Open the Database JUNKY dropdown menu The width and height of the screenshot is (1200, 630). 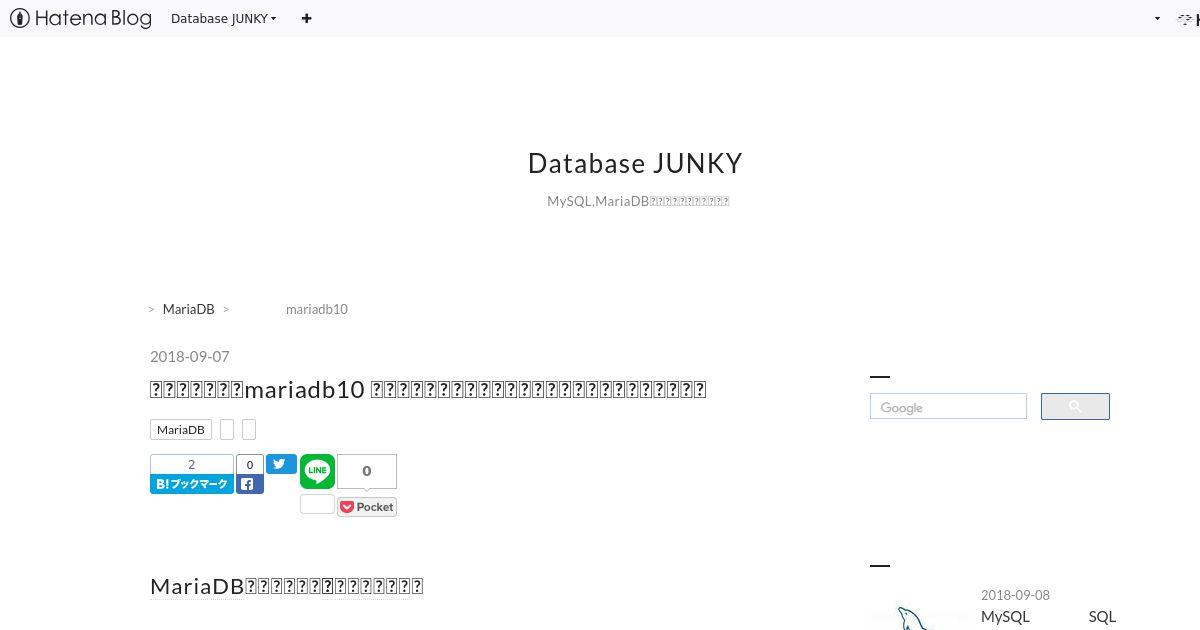pos(224,18)
